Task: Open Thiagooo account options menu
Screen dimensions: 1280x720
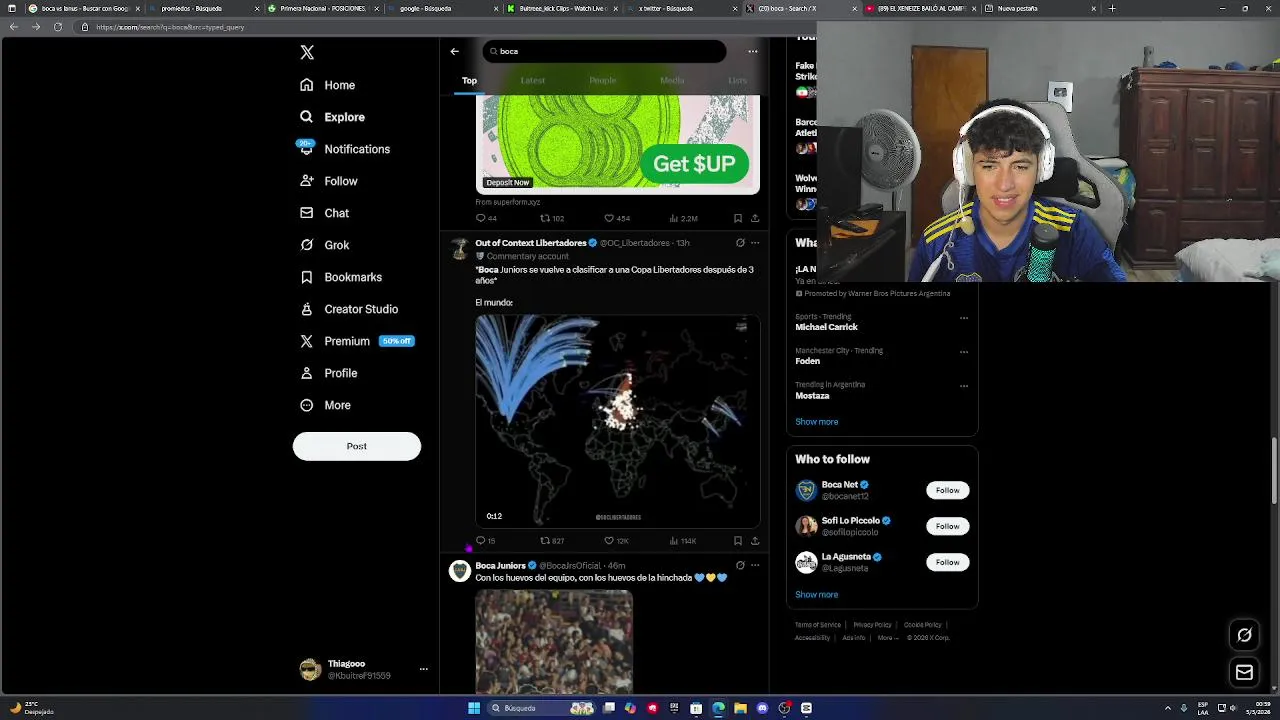Action: (x=423, y=669)
